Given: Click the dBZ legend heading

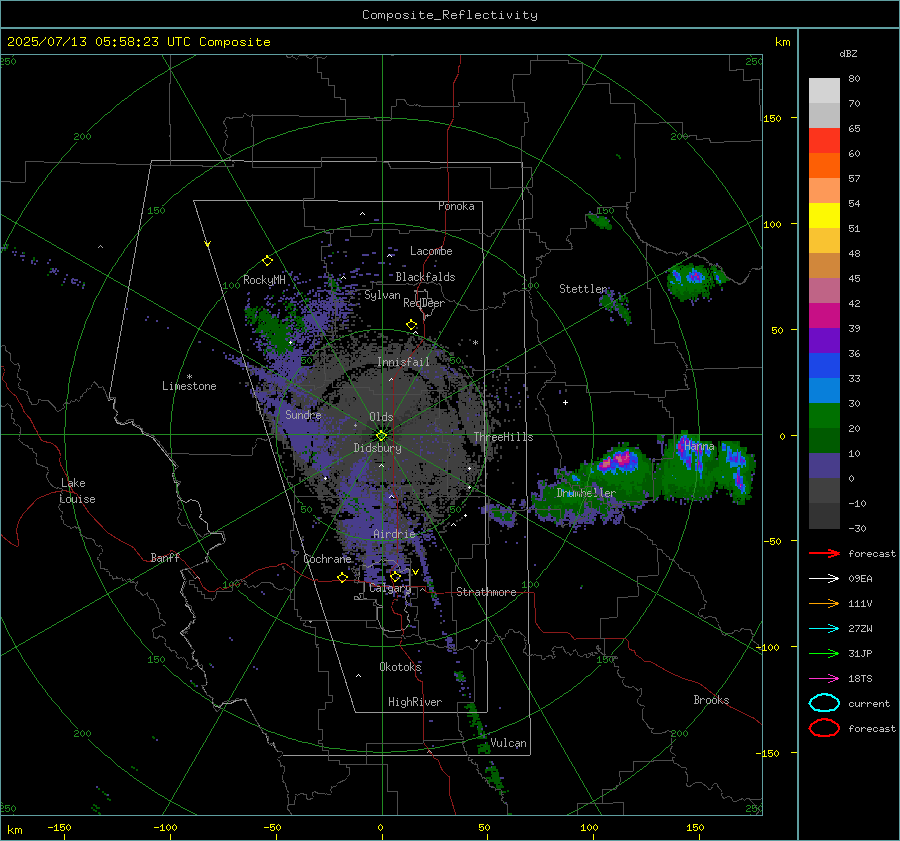Looking at the screenshot, I should [x=848, y=53].
